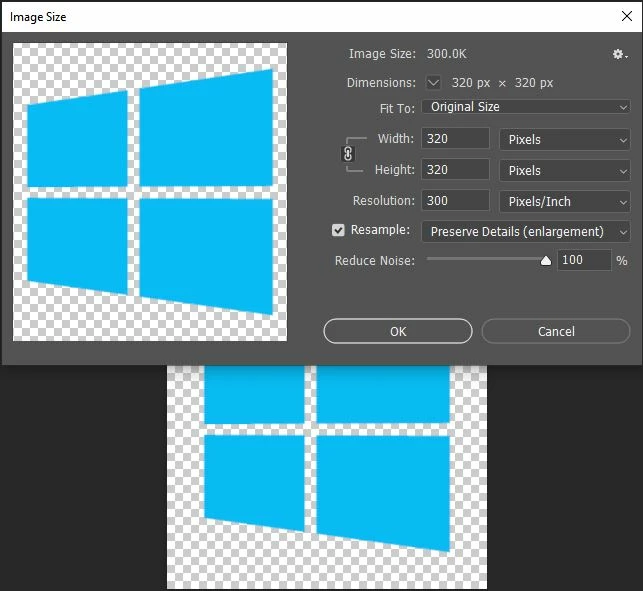Close the Image Size dialog
Image resolution: width=643 pixels, height=591 pixels.
[x=627, y=16]
